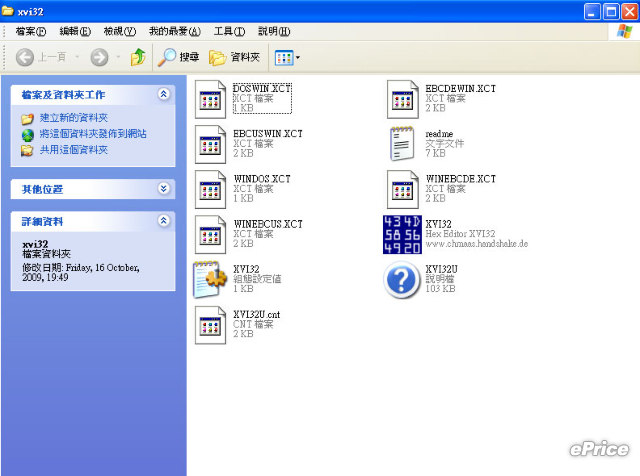
Task: Open the Help menu (說明)
Action: pyautogui.click(x=274, y=31)
